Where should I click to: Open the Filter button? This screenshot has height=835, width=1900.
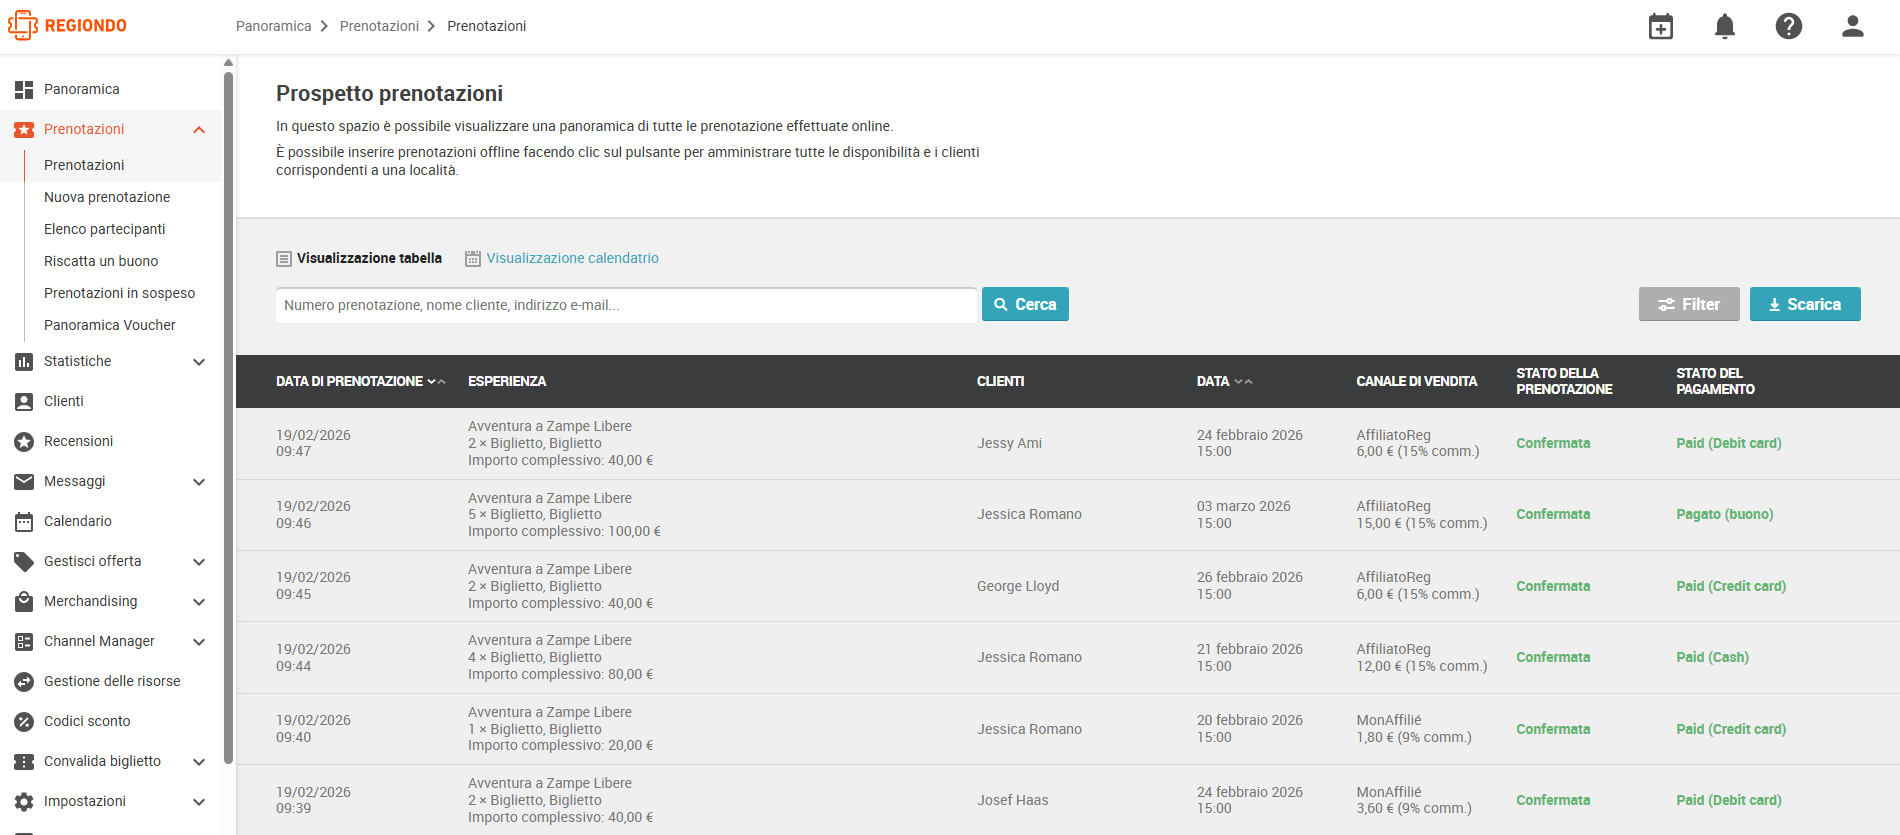(x=1689, y=304)
